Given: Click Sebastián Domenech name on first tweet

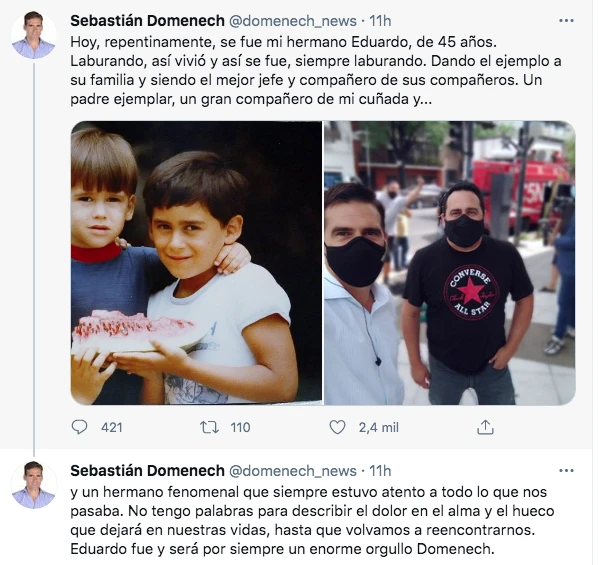Looking at the screenshot, I should (147, 21).
